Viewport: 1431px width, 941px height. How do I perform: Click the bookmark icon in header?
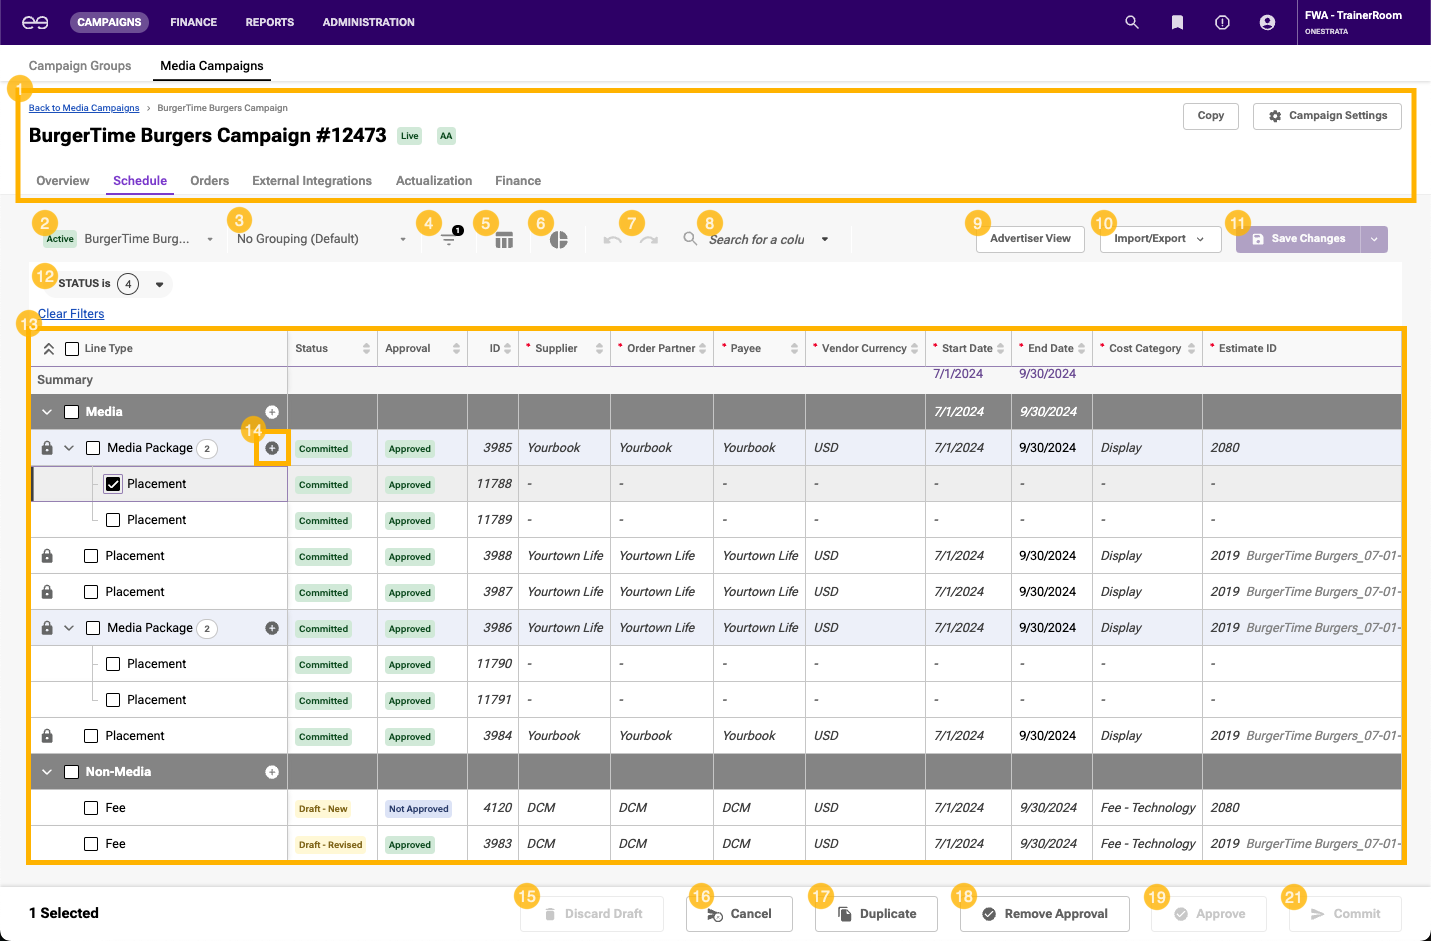pyautogui.click(x=1177, y=22)
